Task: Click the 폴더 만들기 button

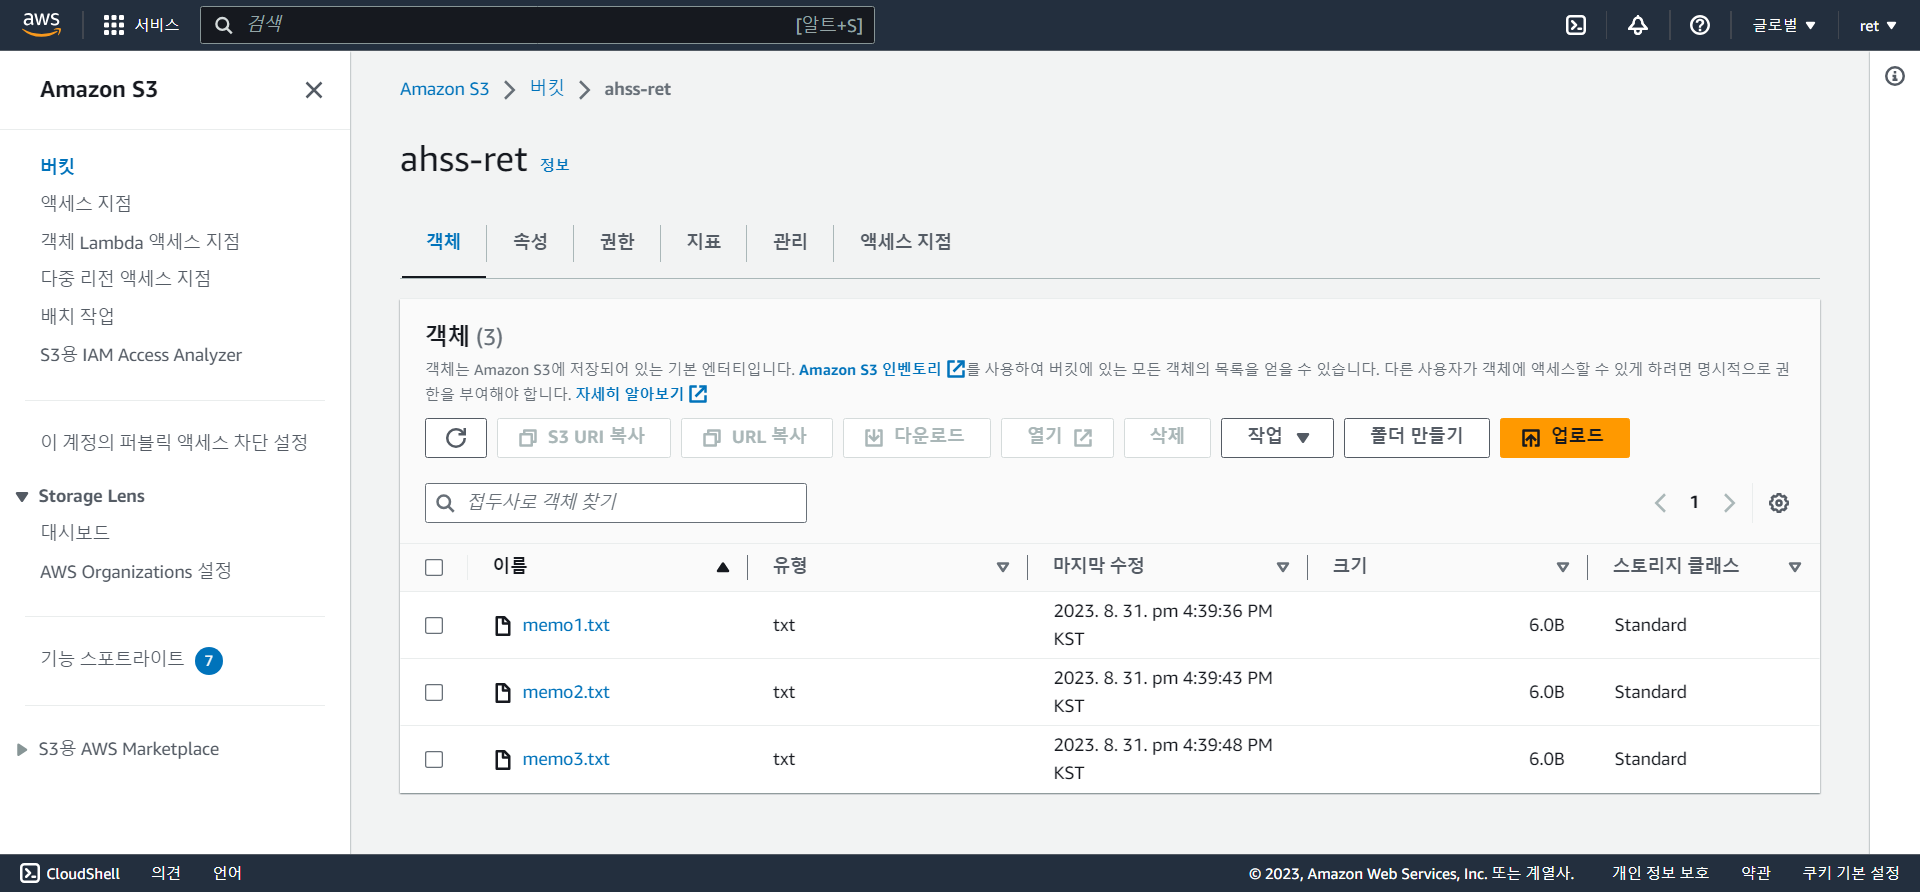Action: 1417,438
